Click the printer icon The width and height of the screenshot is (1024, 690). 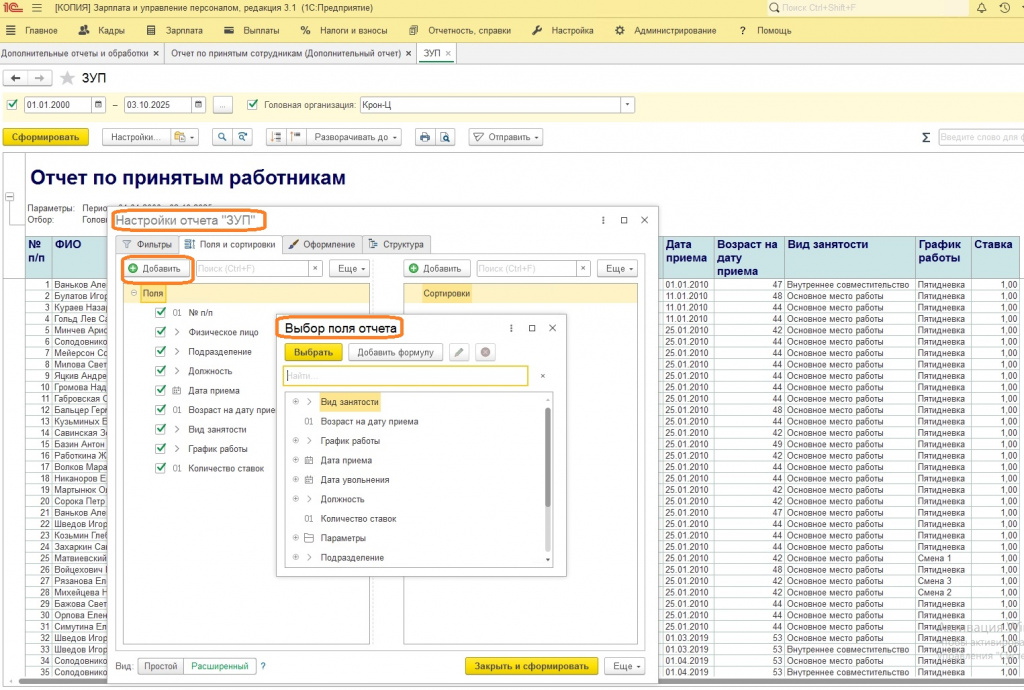tap(425, 137)
